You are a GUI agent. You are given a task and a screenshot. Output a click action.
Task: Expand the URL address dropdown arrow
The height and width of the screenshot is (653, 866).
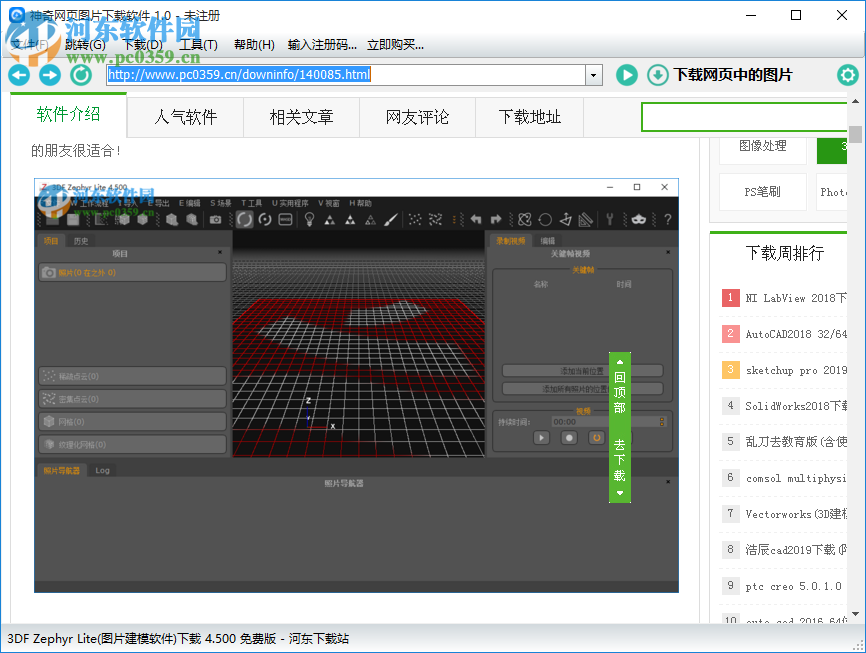tap(593, 75)
